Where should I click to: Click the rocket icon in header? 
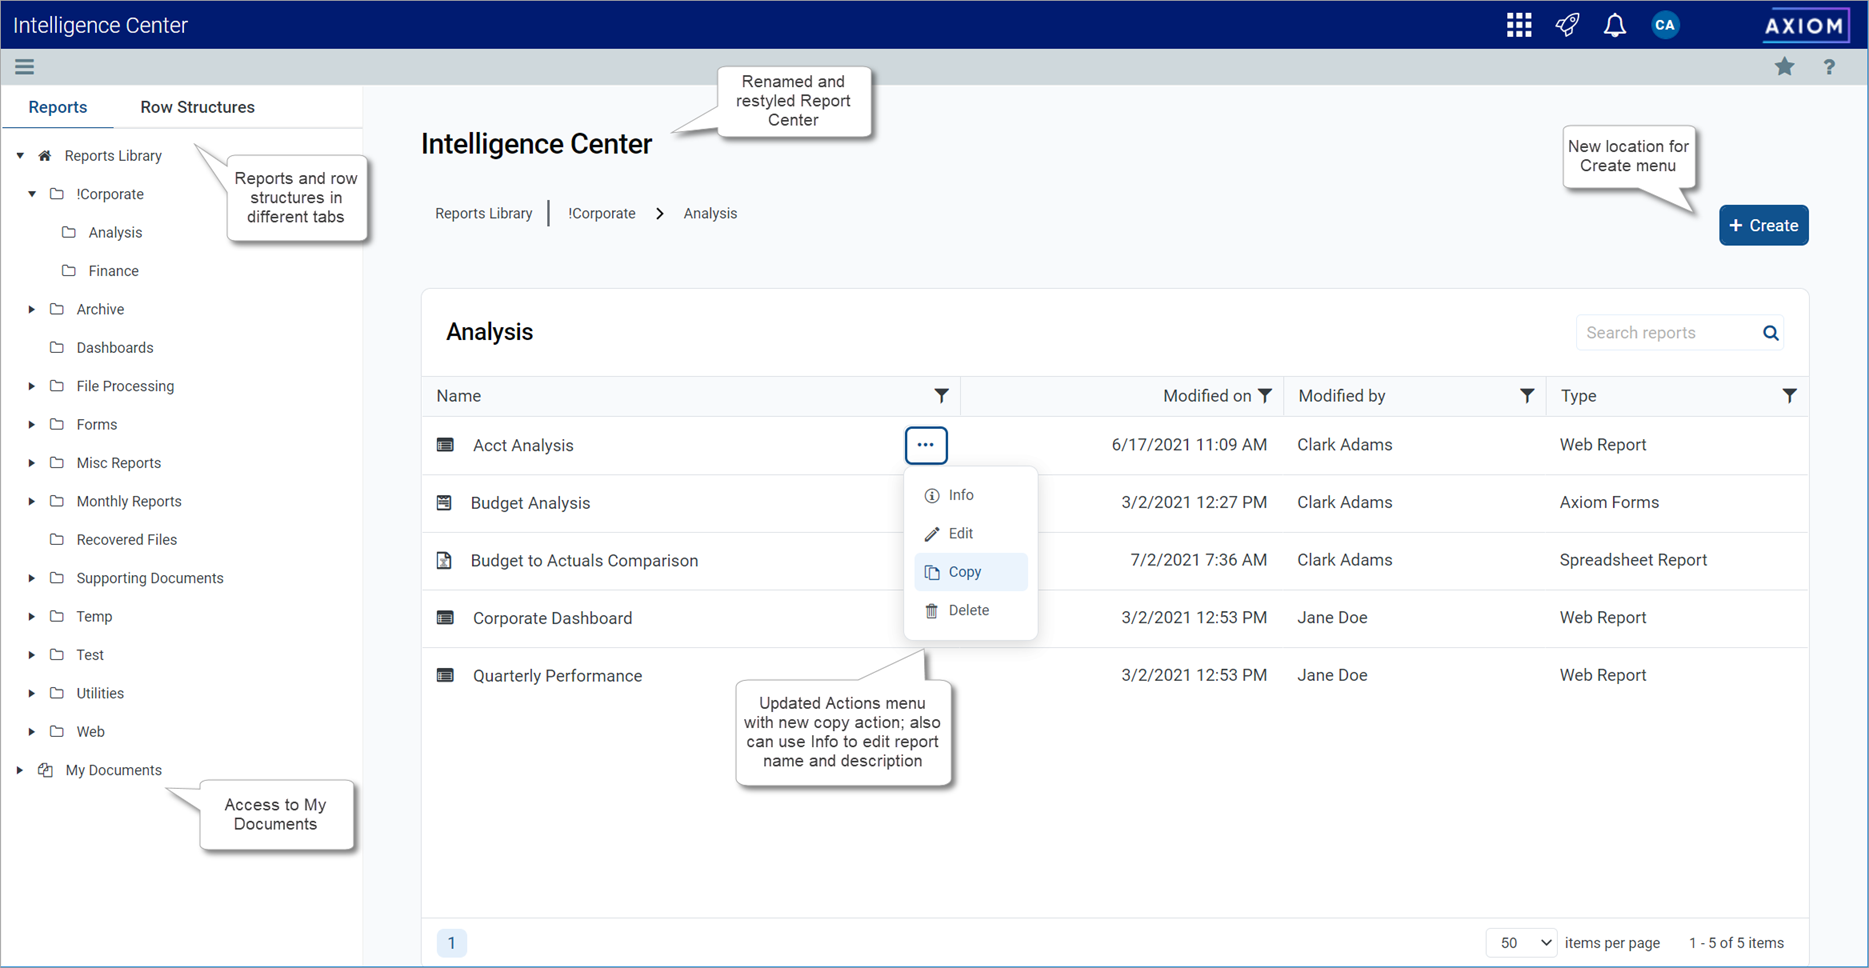[1567, 25]
